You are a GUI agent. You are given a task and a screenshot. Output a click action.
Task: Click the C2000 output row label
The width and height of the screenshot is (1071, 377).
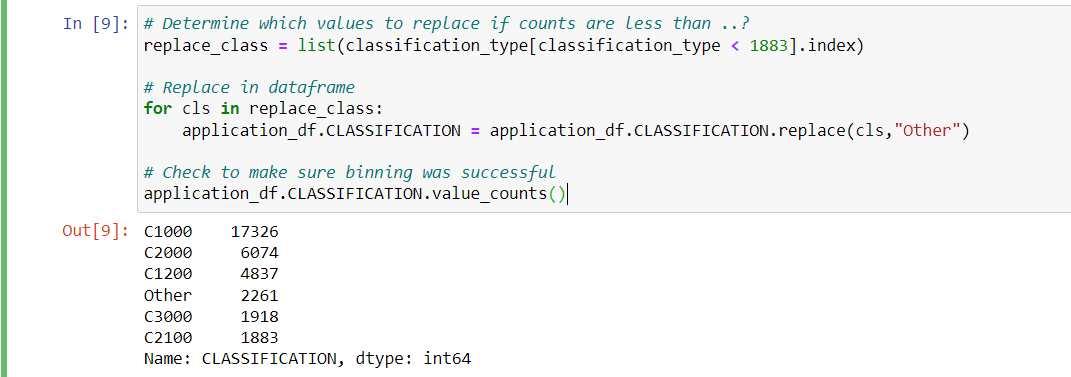click(x=168, y=253)
